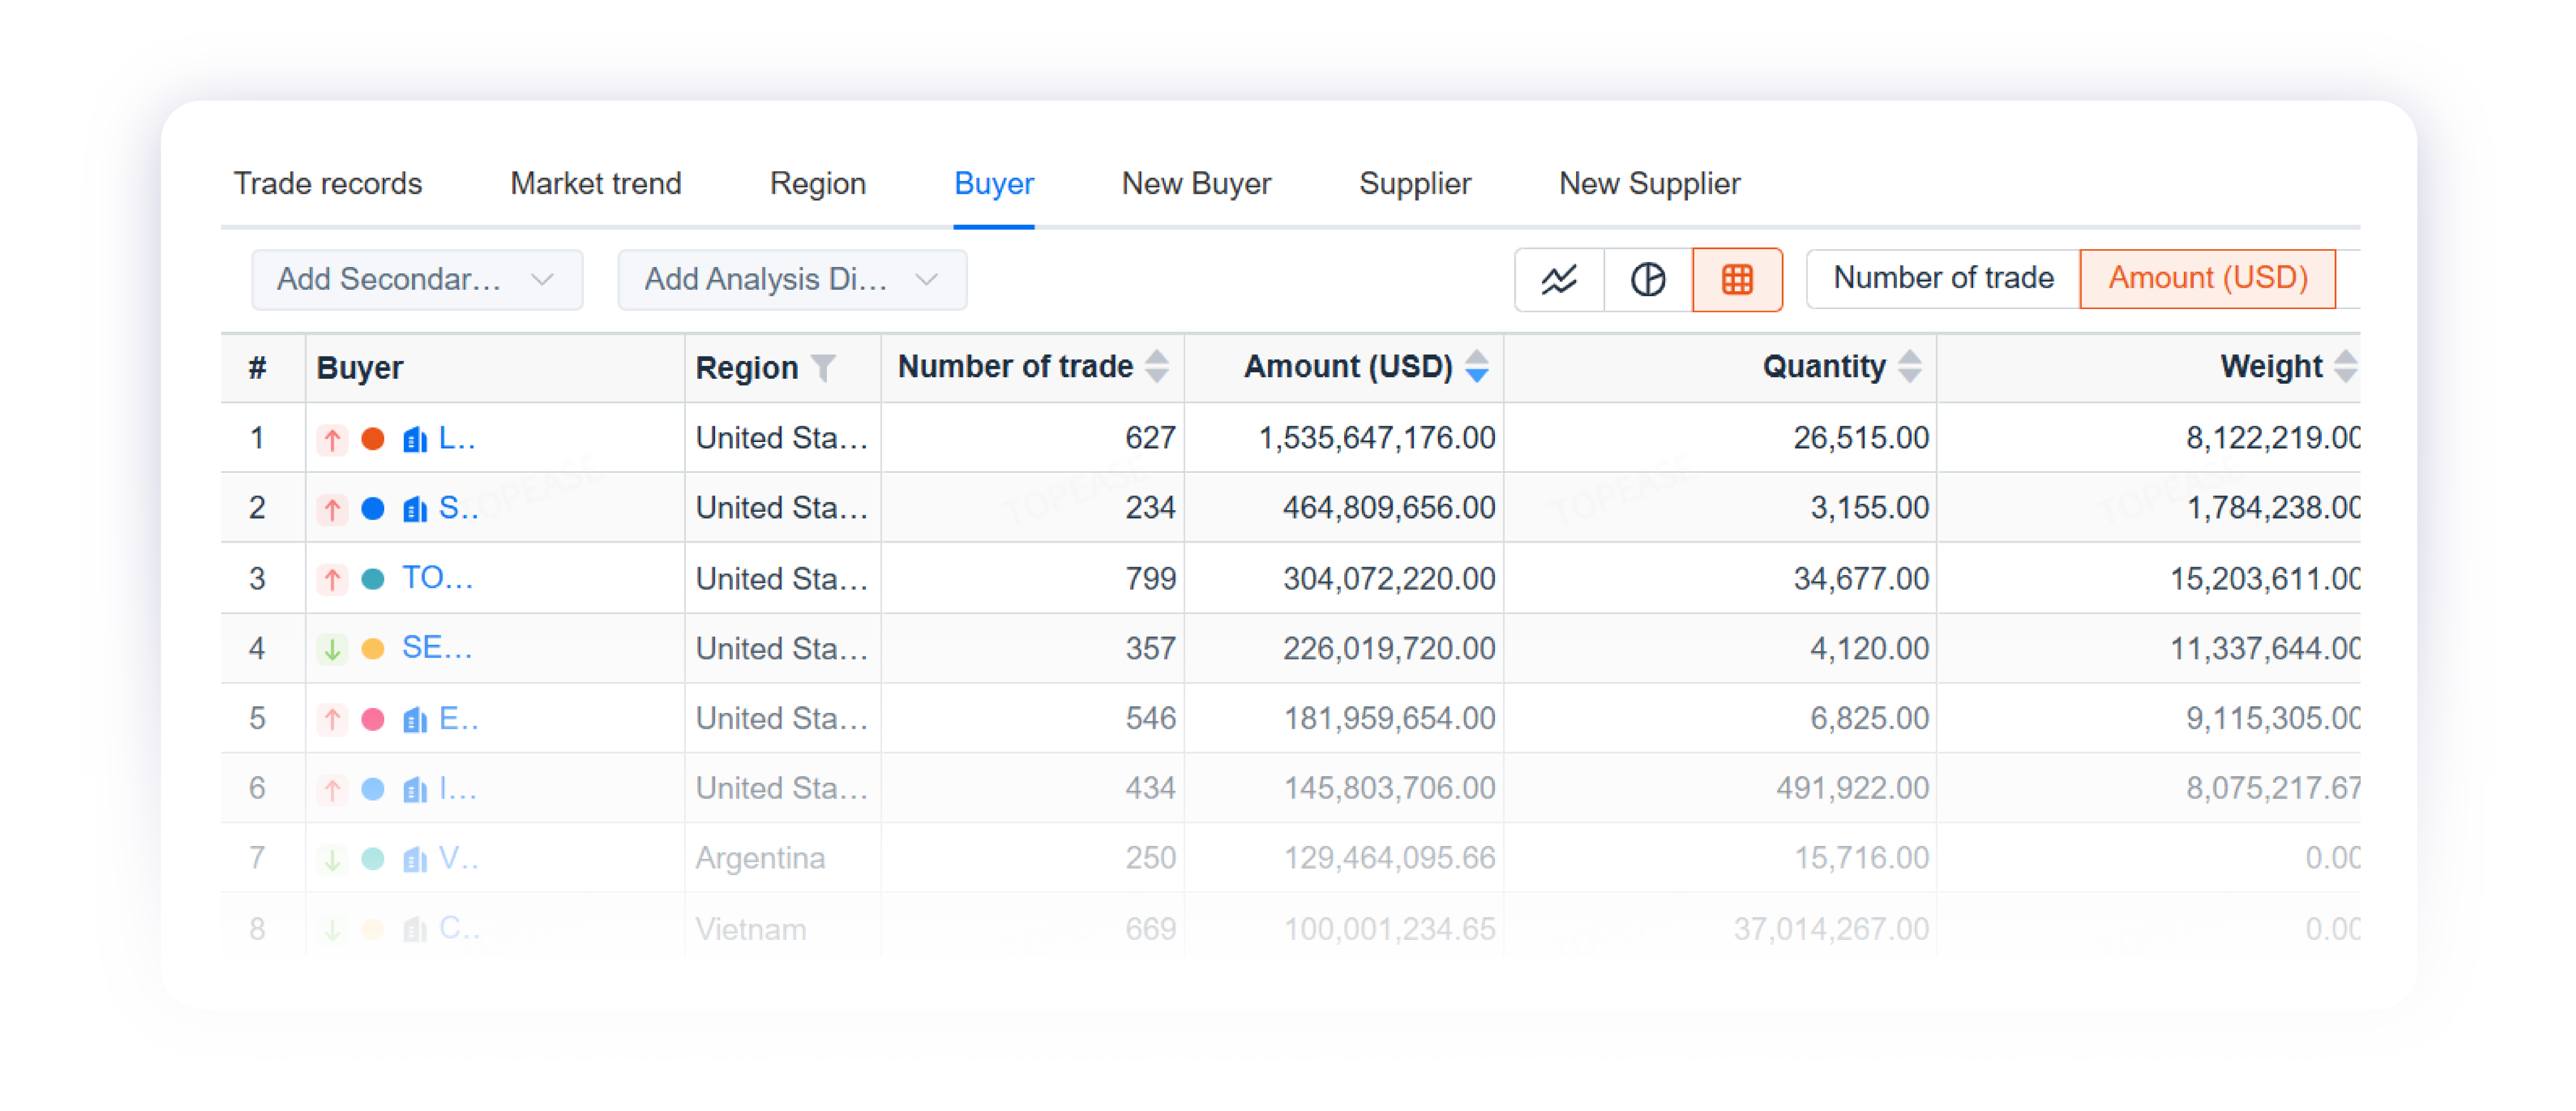Toggle metric to Amount (USD)

pyautogui.click(x=2207, y=278)
